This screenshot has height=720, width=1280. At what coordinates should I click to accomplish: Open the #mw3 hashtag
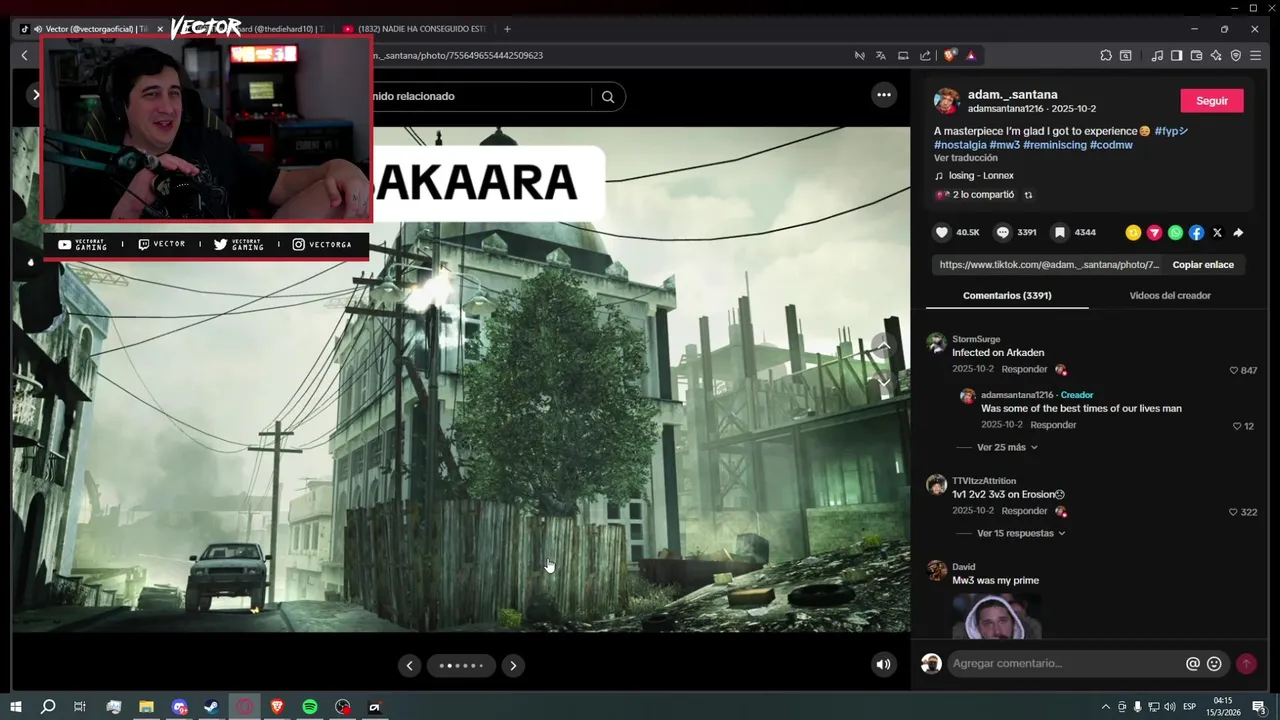(1005, 145)
